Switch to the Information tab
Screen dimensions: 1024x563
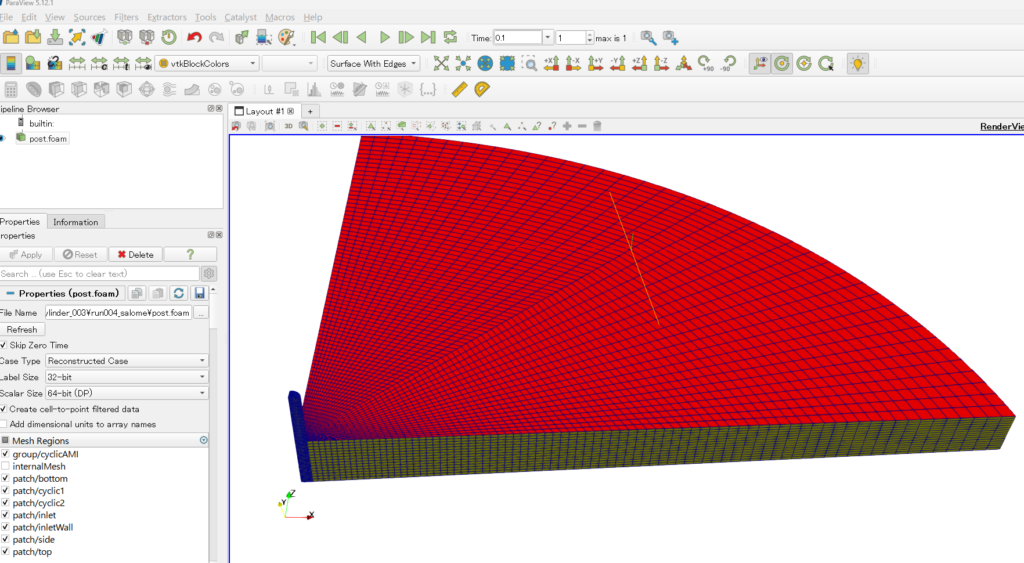75,222
